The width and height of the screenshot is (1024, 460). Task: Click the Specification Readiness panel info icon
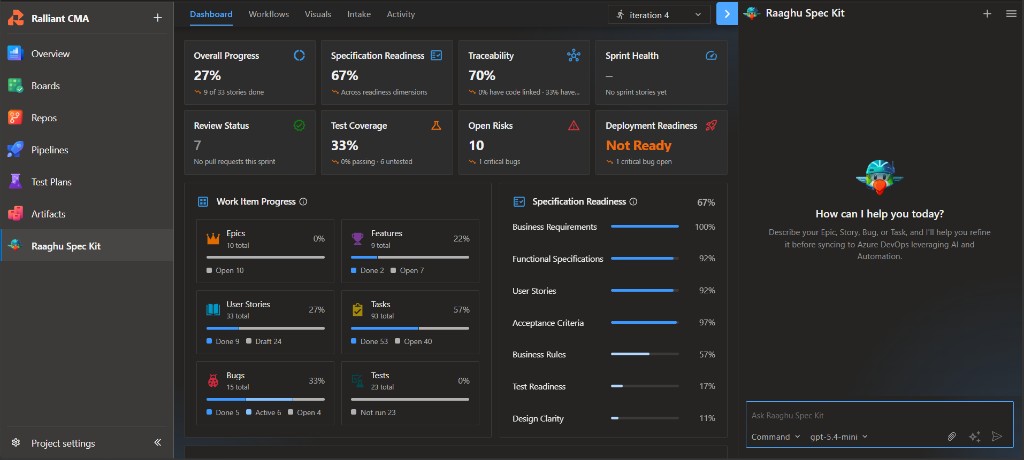(x=633, y=202)
